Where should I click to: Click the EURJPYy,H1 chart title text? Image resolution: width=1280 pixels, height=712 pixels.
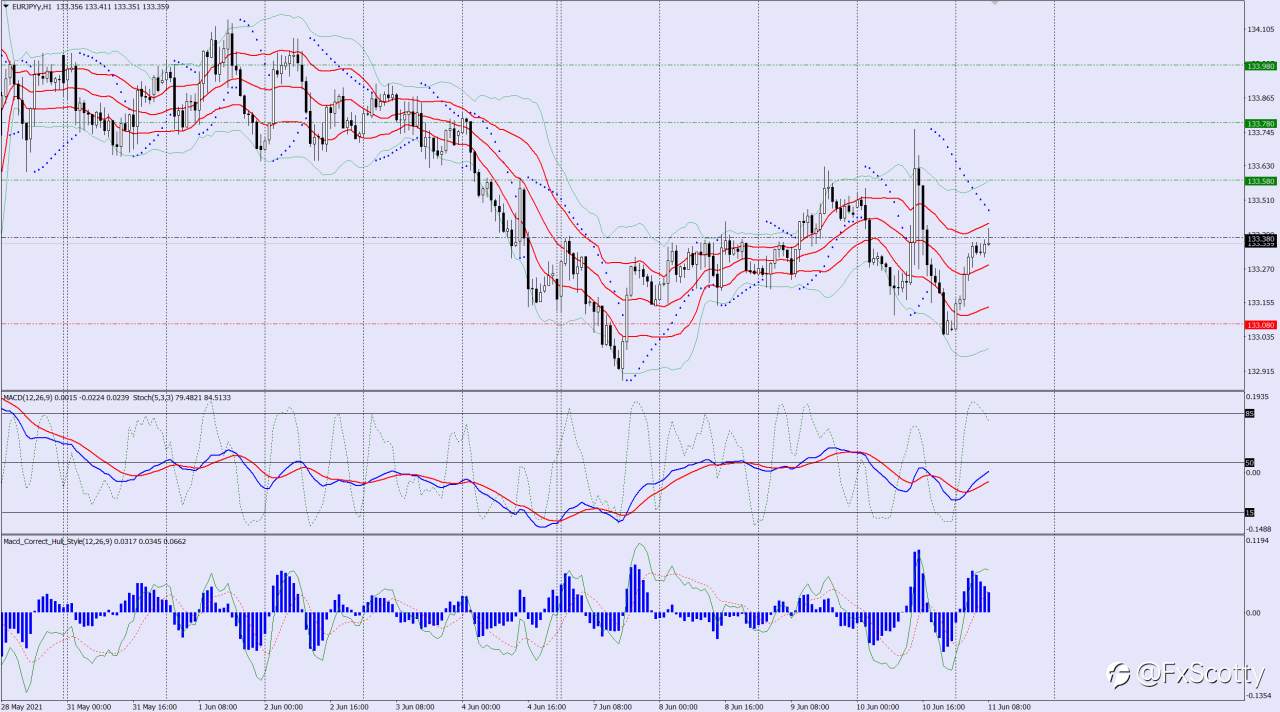pyautogui.click(x=31, y=6)
